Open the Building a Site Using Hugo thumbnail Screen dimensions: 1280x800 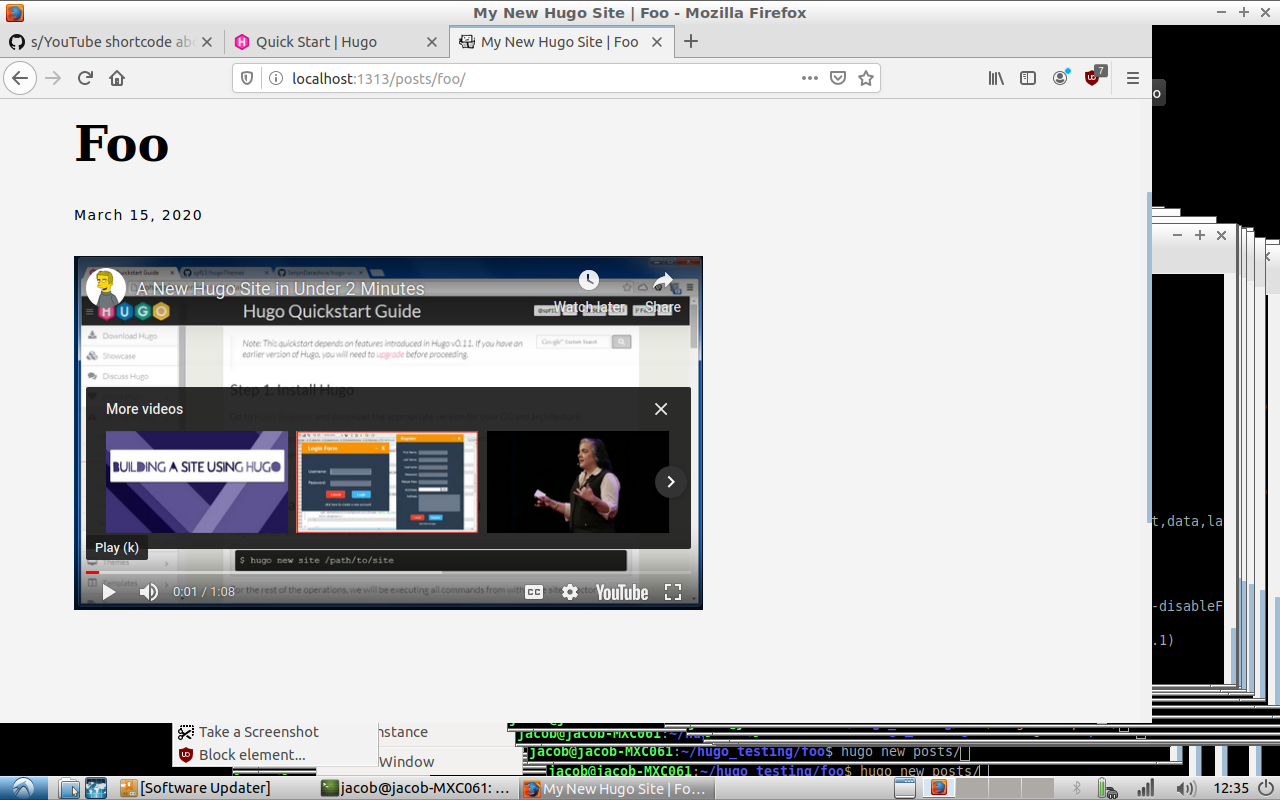197,482
